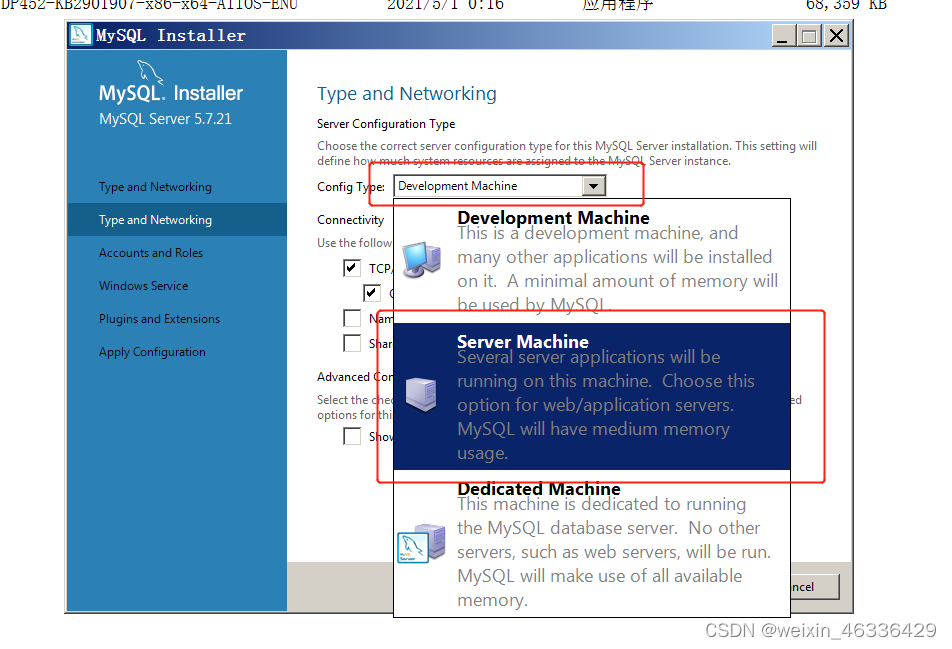Open the Config Type dropdown arrow
952x649 pixels.
593,186
